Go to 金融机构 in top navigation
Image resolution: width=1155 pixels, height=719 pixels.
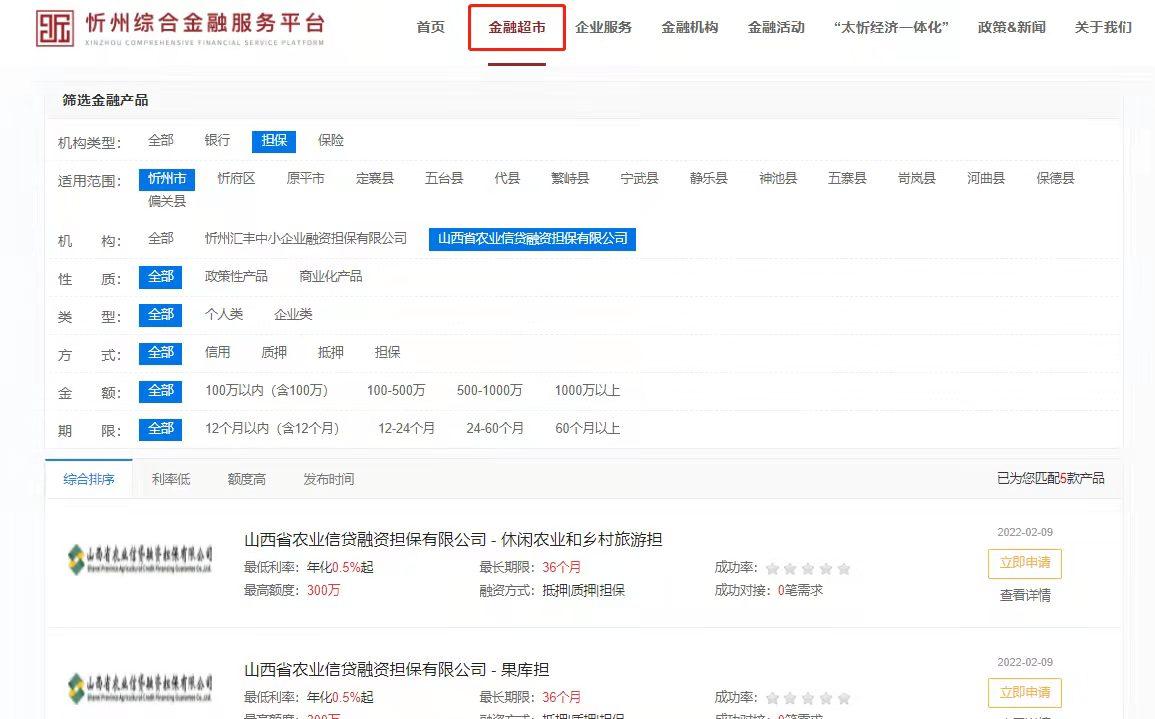click(x=689, y=27)
